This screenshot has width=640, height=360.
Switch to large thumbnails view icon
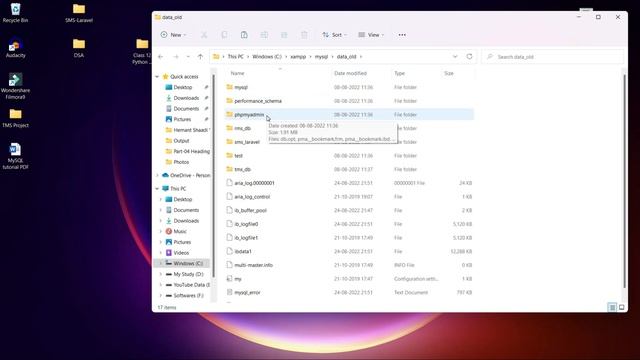pyautogui.click(x=622, y=307)
